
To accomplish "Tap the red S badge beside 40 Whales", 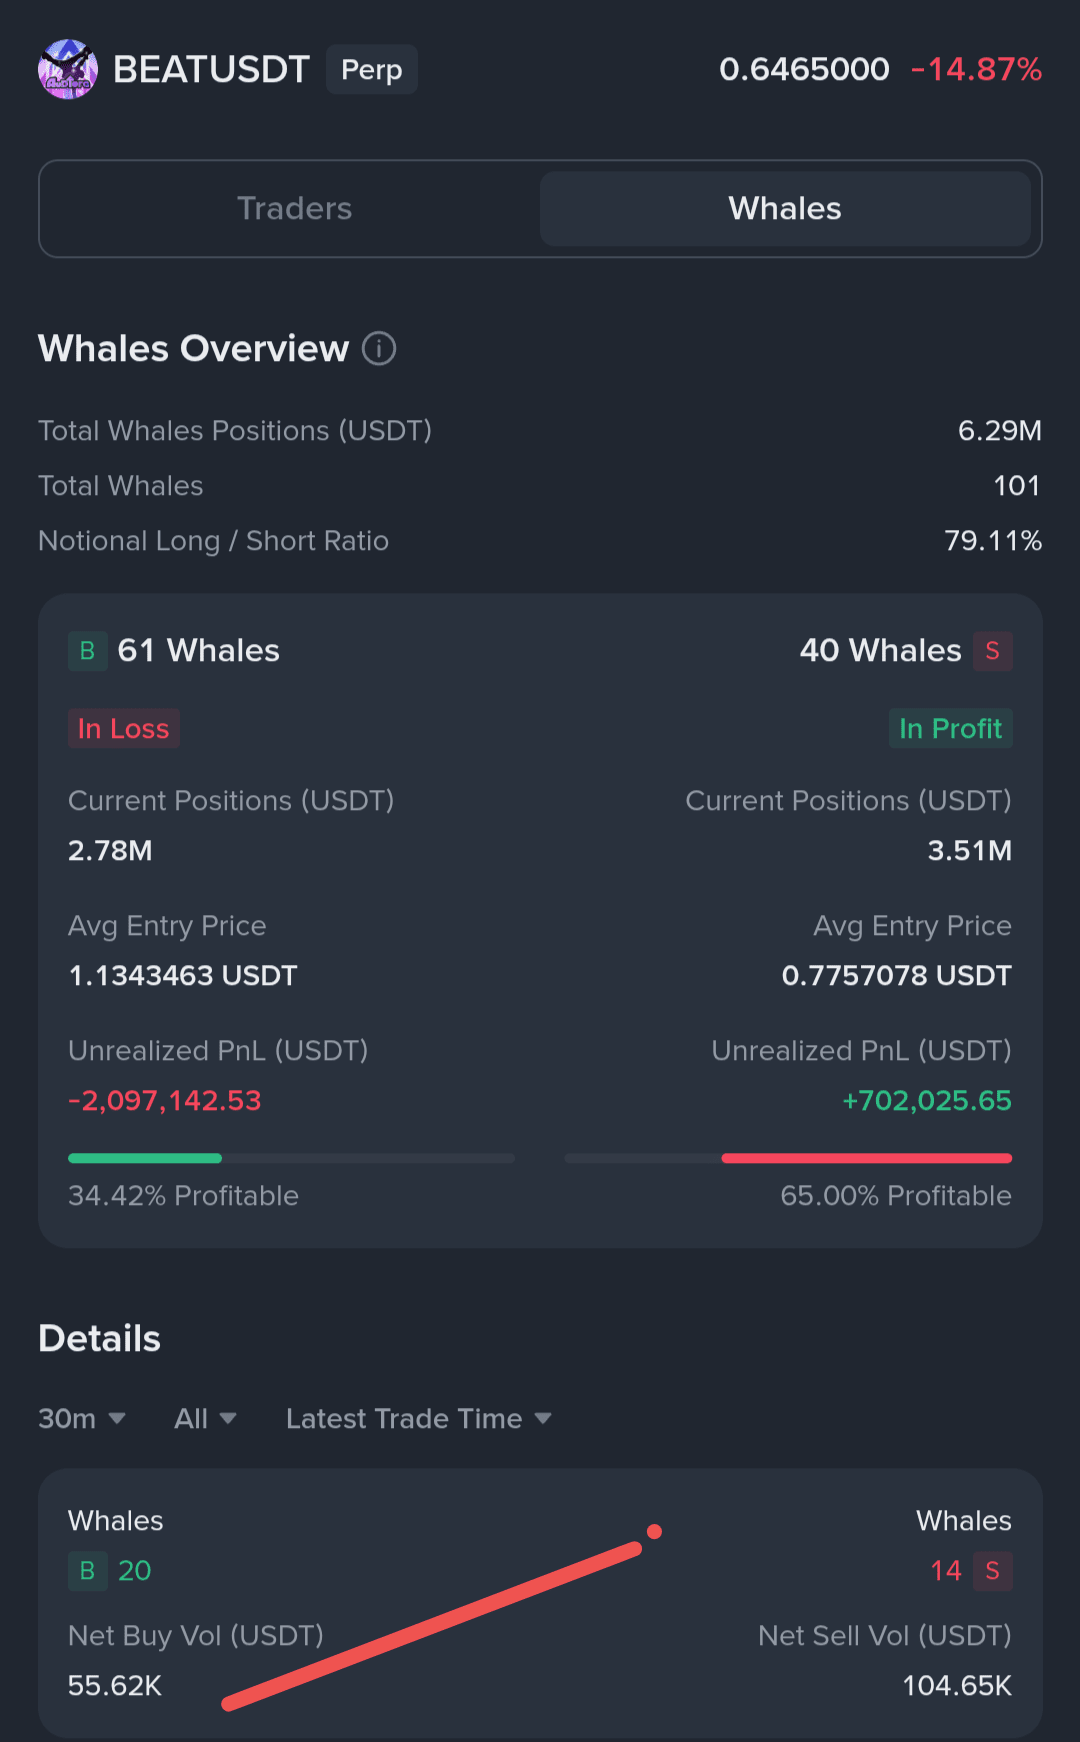I will point(992,651).
